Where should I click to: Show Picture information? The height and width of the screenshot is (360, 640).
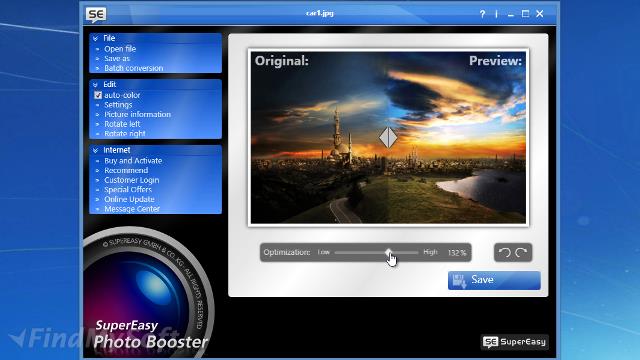137,114
